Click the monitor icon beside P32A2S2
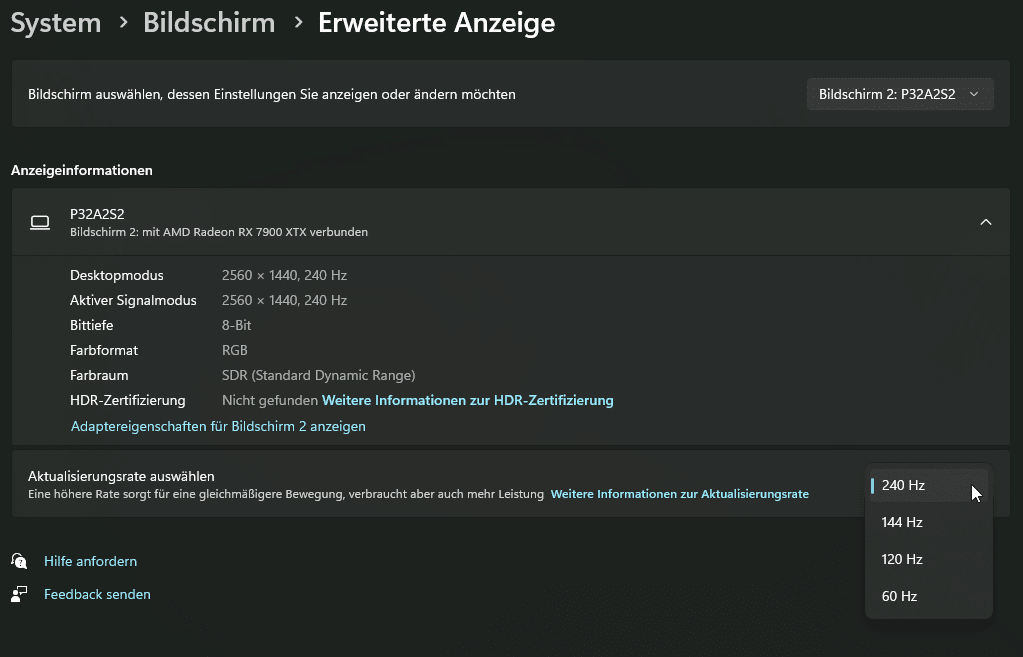 (40, 222)
